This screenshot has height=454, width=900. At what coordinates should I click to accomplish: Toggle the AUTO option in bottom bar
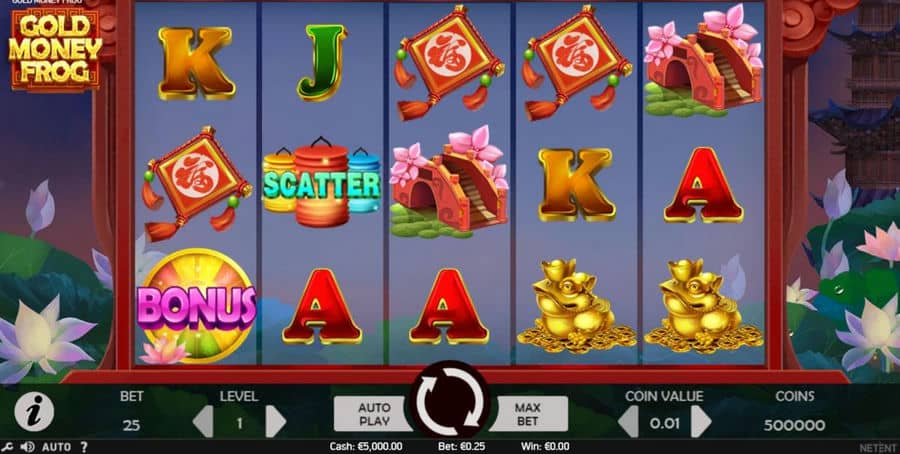tap(56, 447)
